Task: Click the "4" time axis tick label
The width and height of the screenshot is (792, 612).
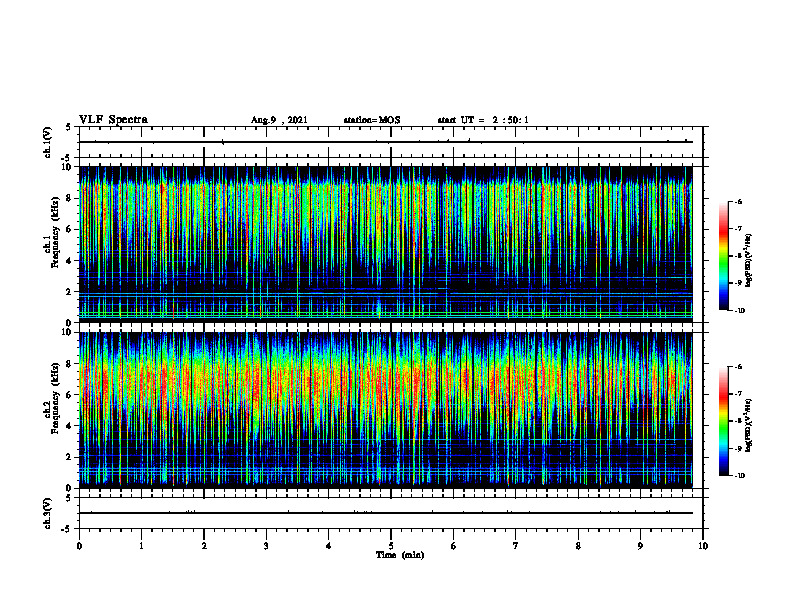Action: [x=329, y=546]
